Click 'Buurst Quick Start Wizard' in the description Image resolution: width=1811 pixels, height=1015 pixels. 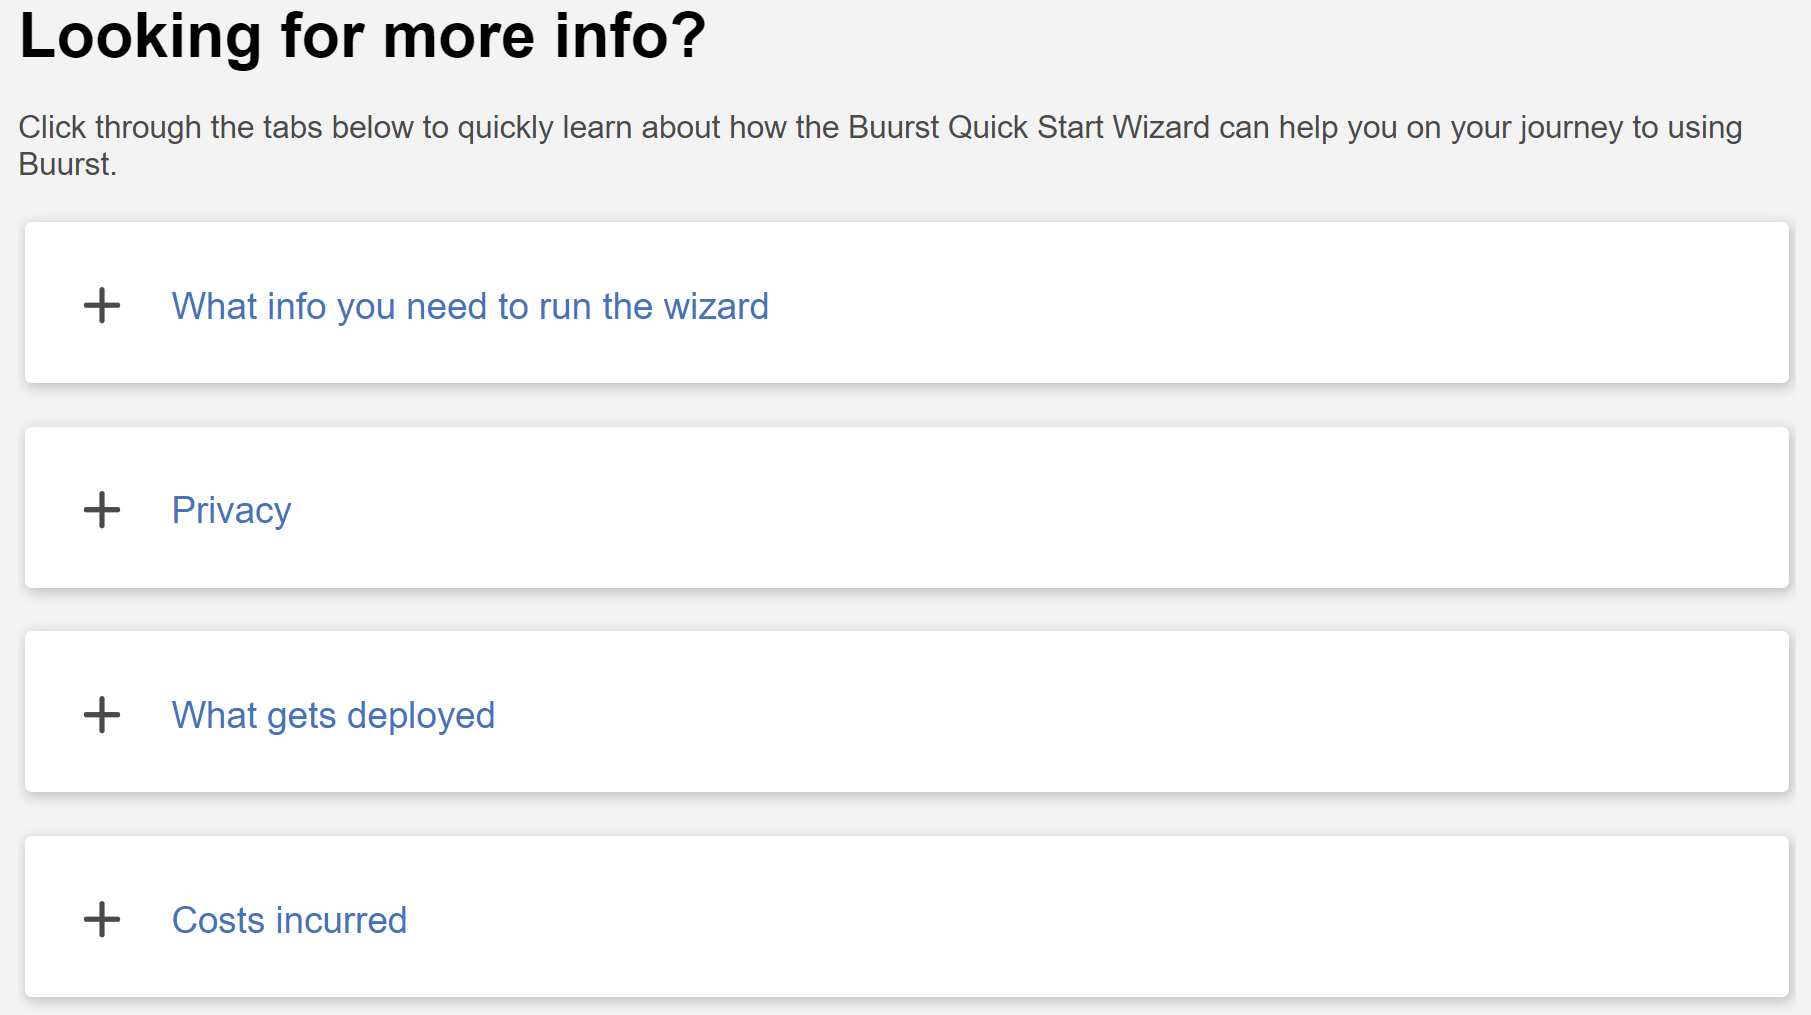click(1029, 128)
